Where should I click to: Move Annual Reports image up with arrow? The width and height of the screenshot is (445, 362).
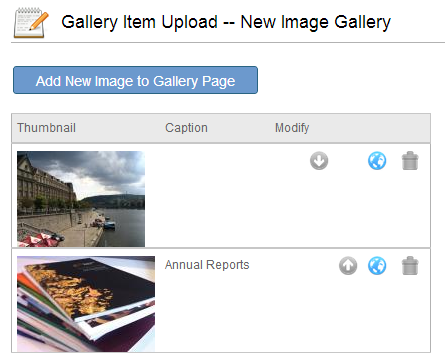[x=348, y=266]
